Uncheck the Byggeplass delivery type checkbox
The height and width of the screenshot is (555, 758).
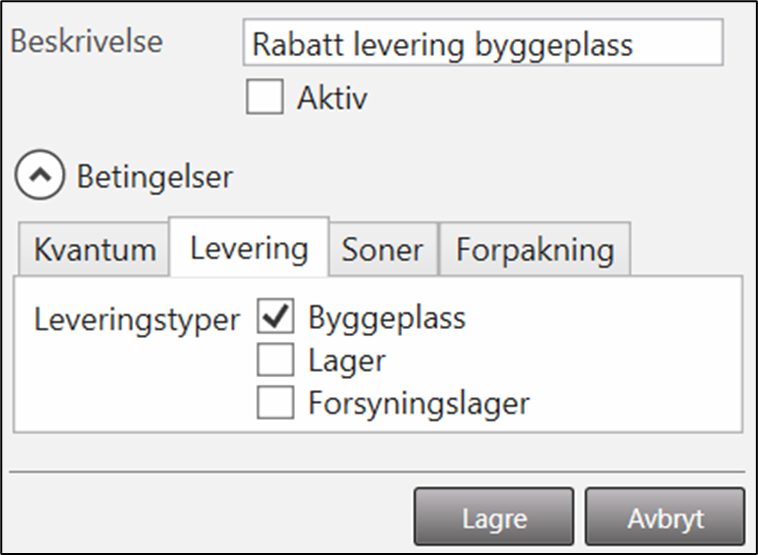pyautogui.click(x=275, y=319)
